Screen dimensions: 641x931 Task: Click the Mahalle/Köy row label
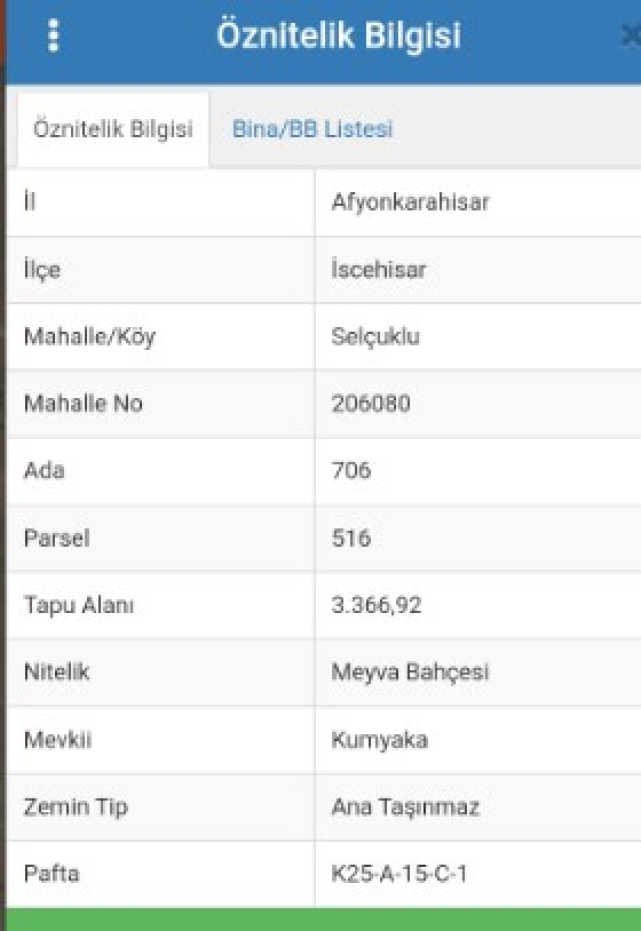coord(90,337)
